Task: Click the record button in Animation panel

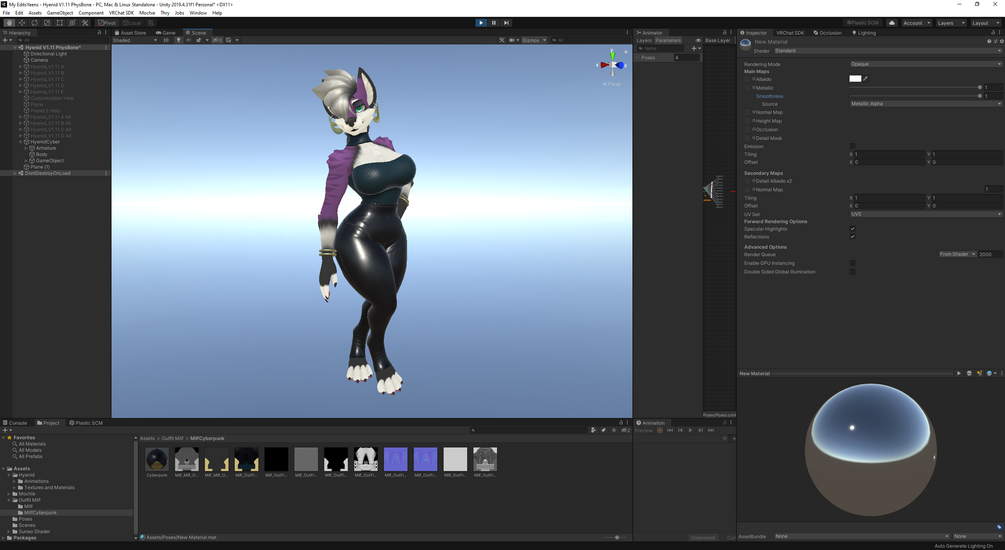Action: [660, 430]
